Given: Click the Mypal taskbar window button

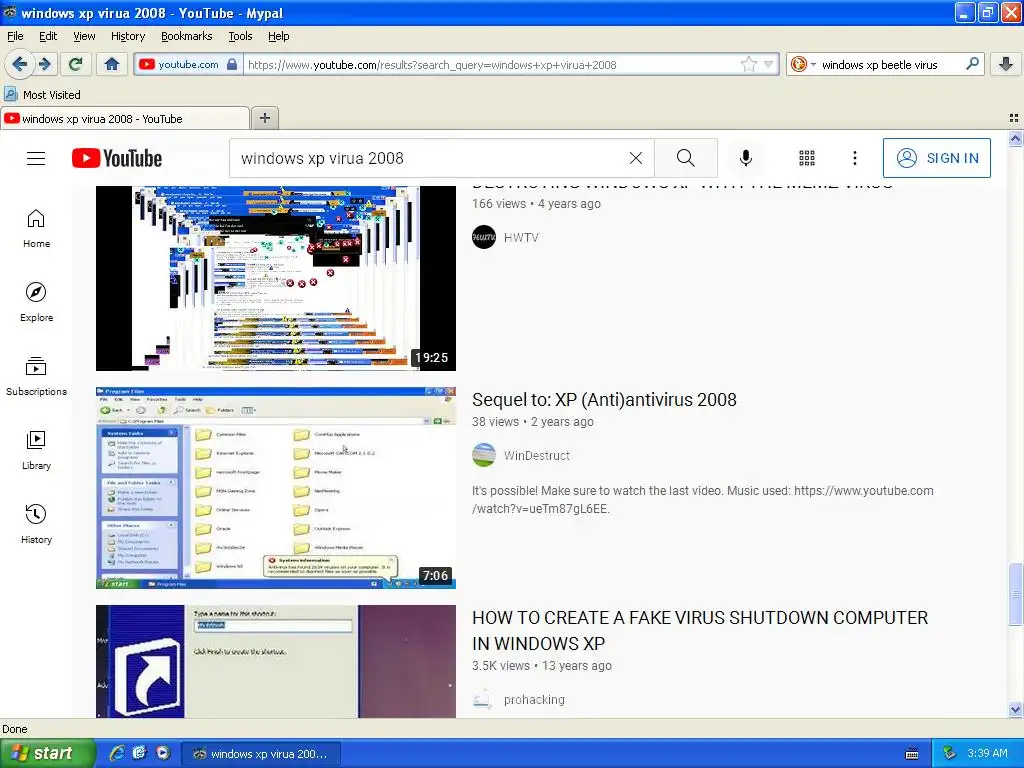Looking at the screenshot, I should point(260,754).
